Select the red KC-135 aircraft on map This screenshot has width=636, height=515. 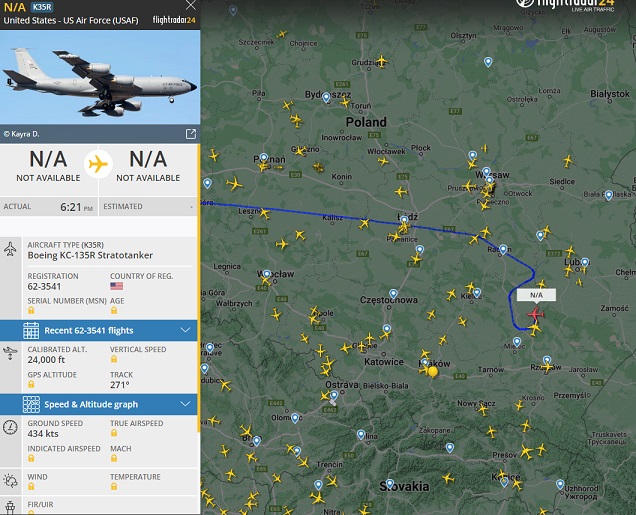point(535,314)
